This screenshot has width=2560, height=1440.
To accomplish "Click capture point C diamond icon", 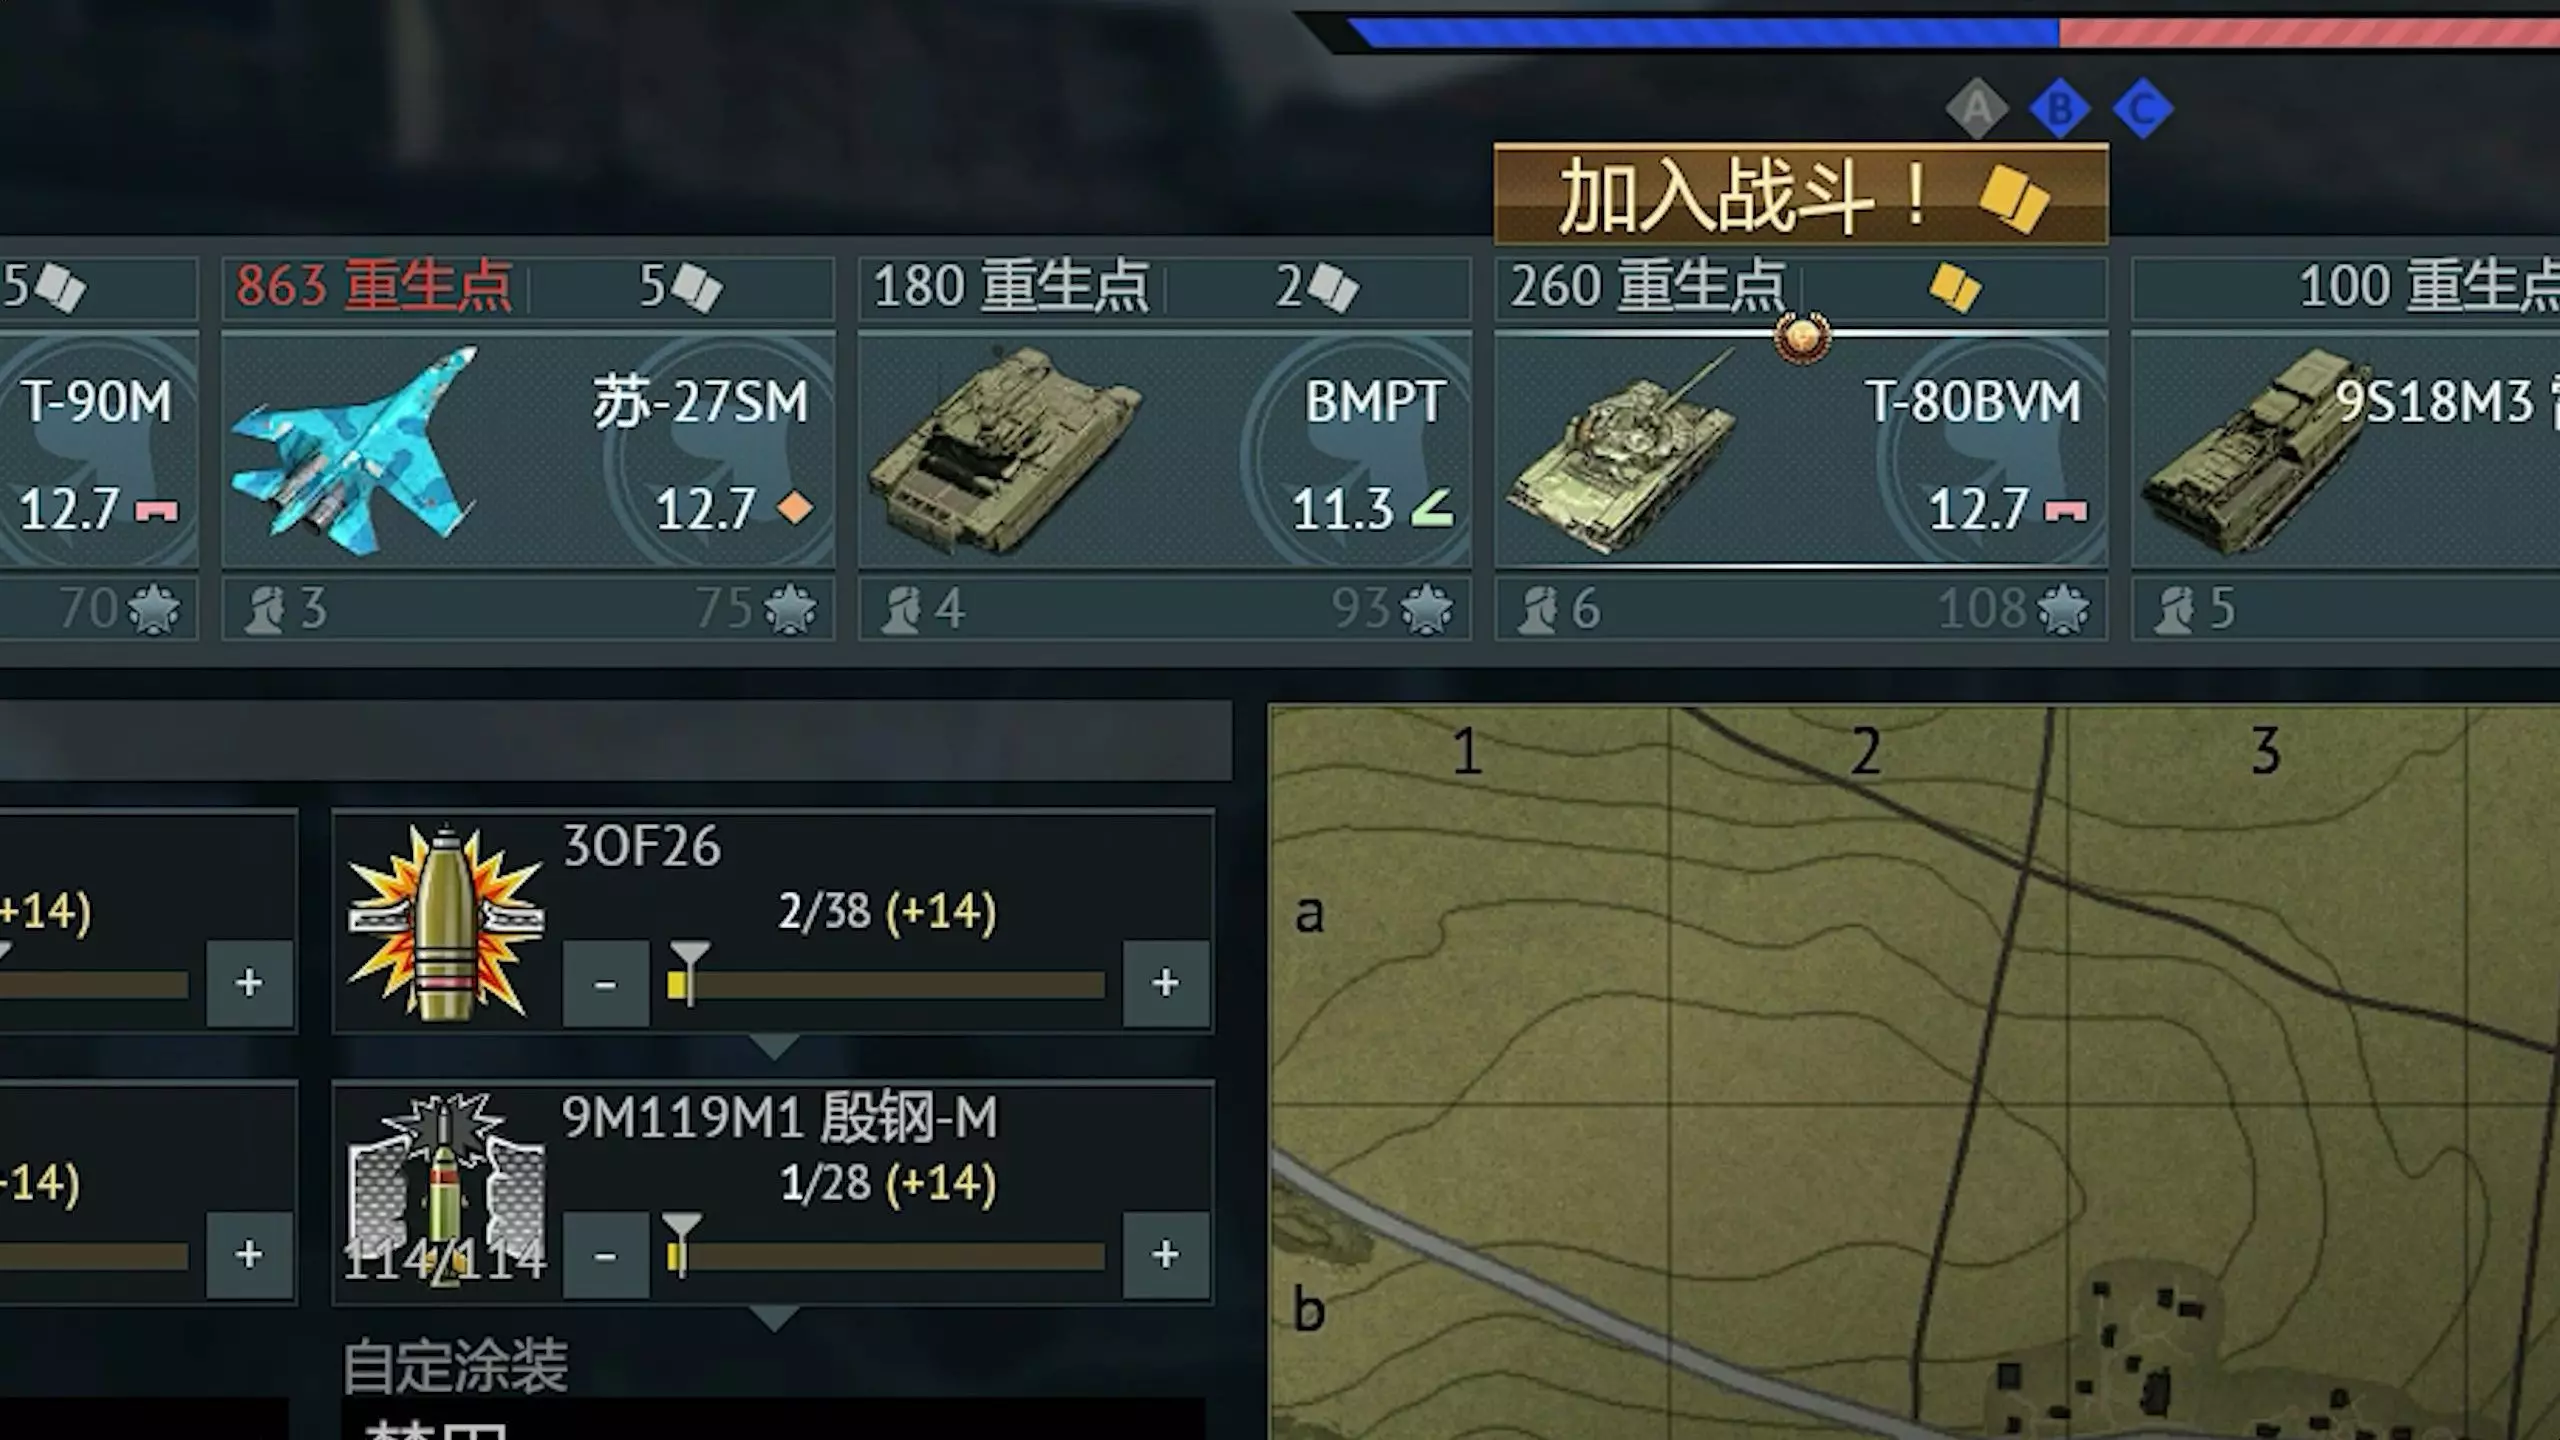I will [2143, 108].
